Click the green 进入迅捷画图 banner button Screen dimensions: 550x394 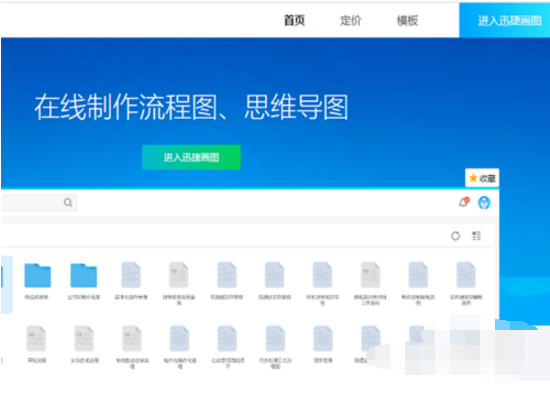191,157
